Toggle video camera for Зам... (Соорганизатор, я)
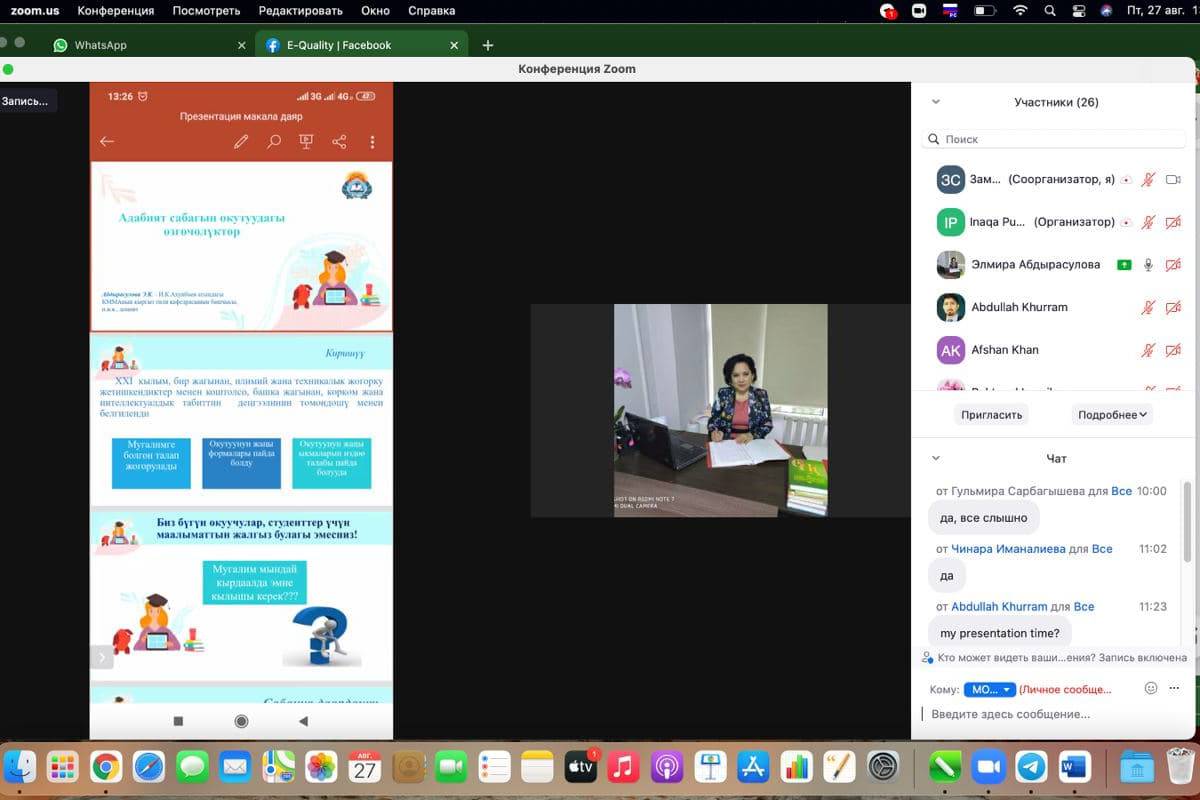 coord(1174,180)
